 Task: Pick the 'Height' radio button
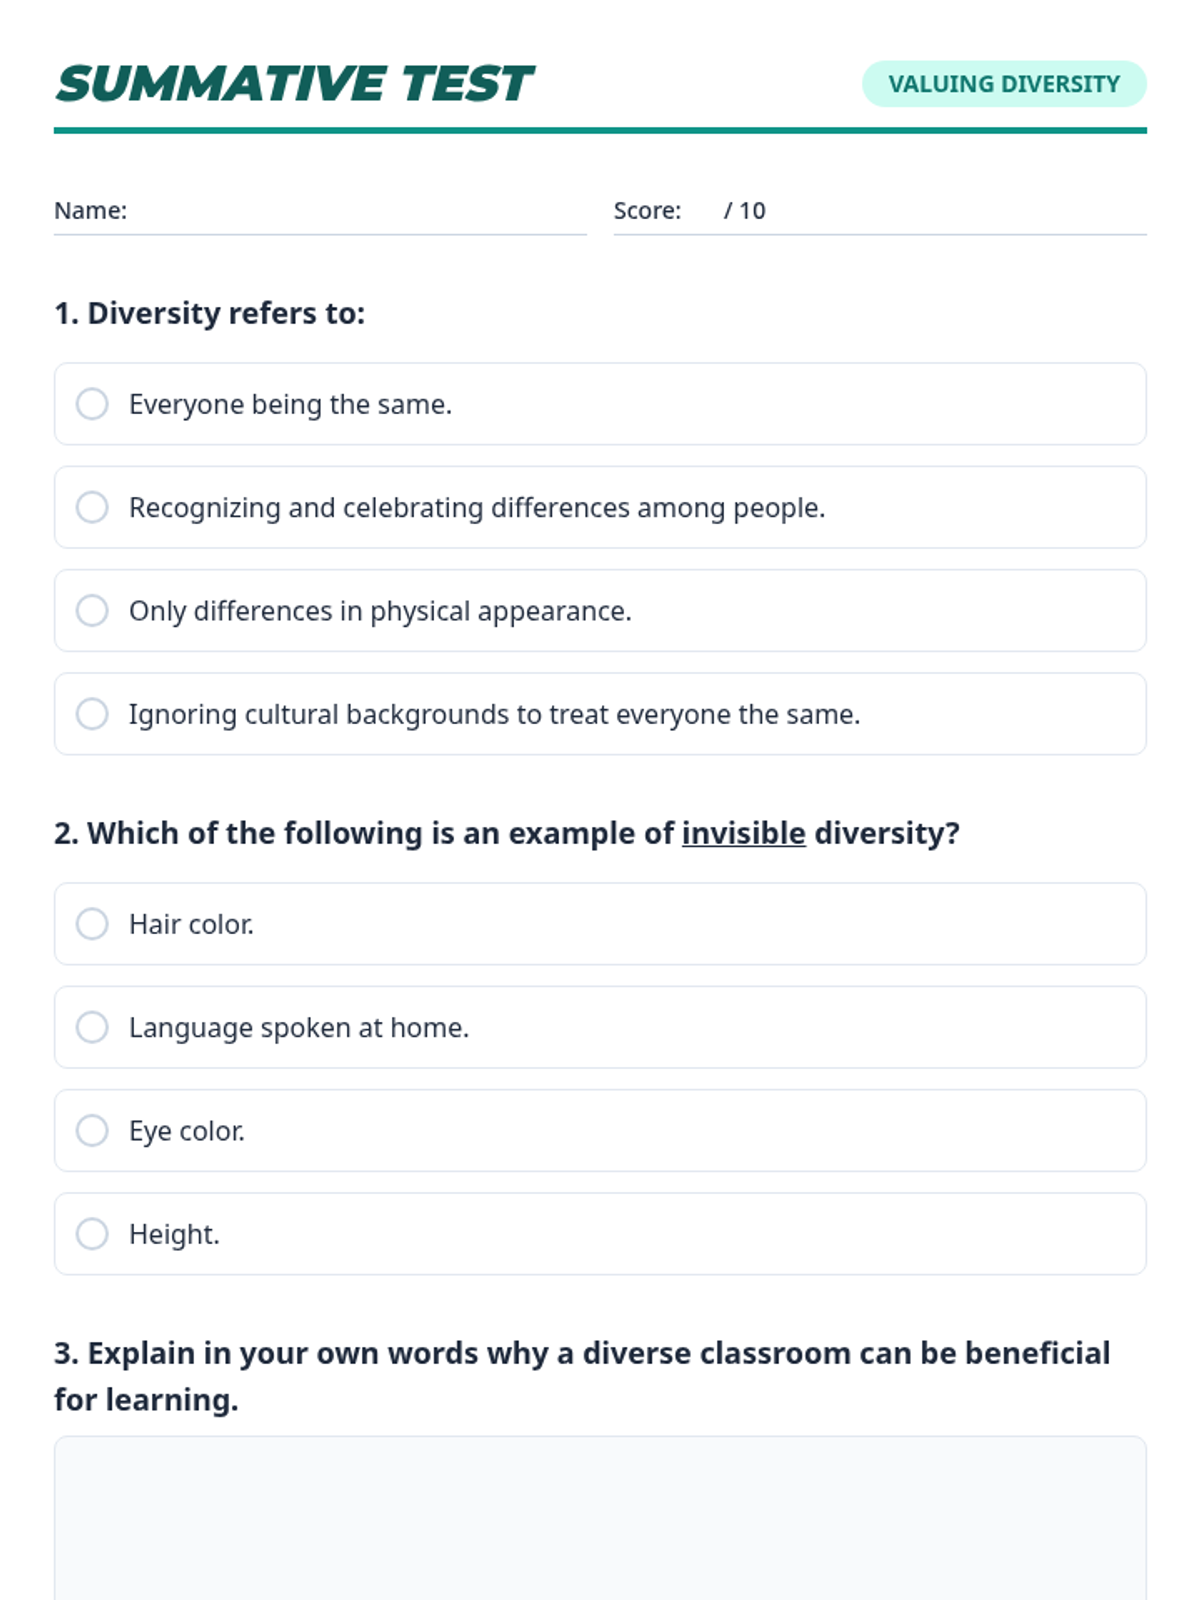92,1234
